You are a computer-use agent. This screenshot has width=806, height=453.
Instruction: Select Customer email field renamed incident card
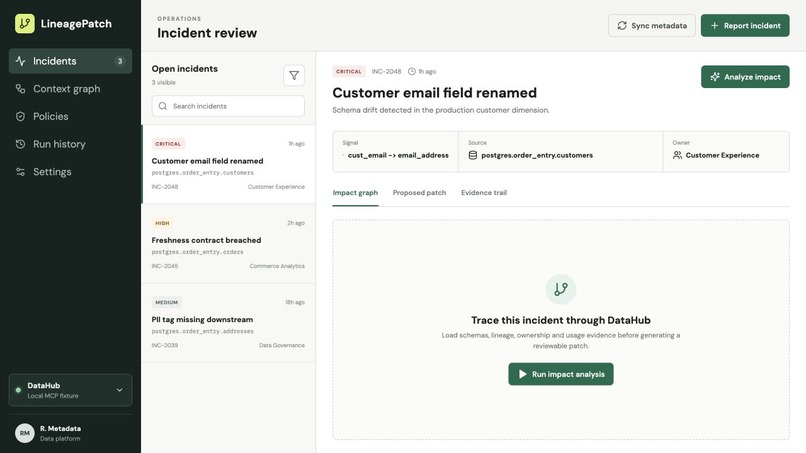click(228, 164)
